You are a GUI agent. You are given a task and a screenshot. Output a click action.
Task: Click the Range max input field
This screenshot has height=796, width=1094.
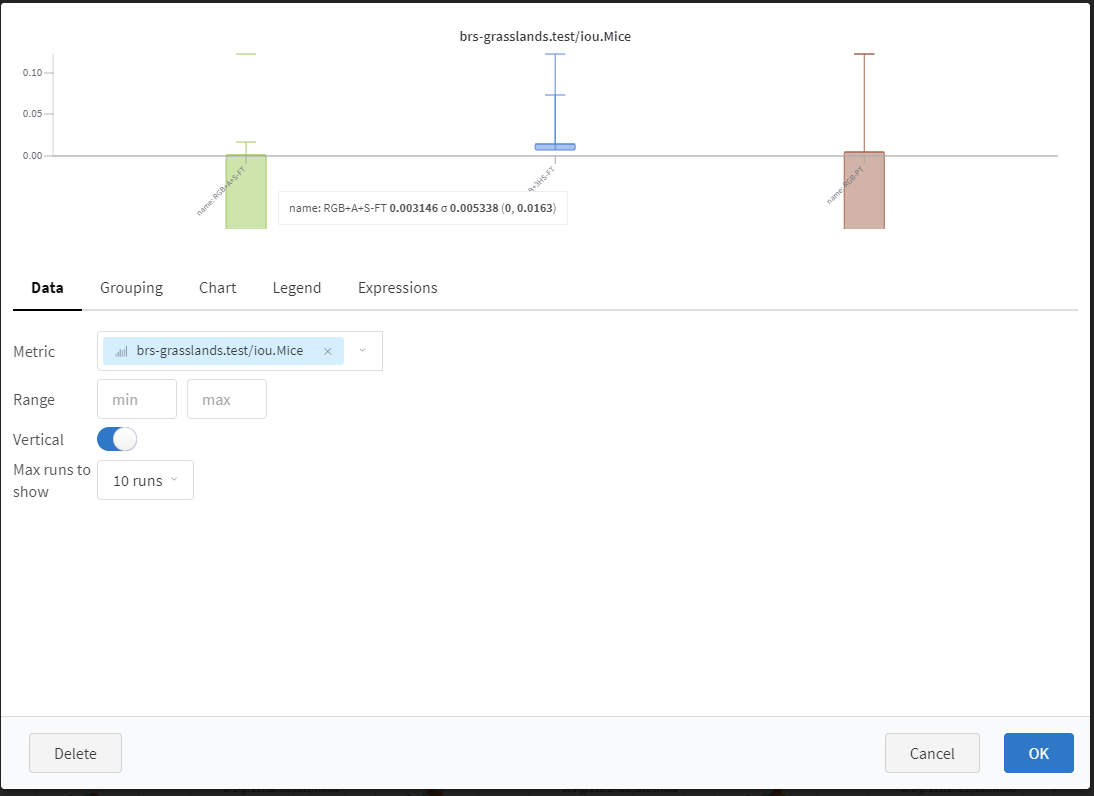click(227, 399)
